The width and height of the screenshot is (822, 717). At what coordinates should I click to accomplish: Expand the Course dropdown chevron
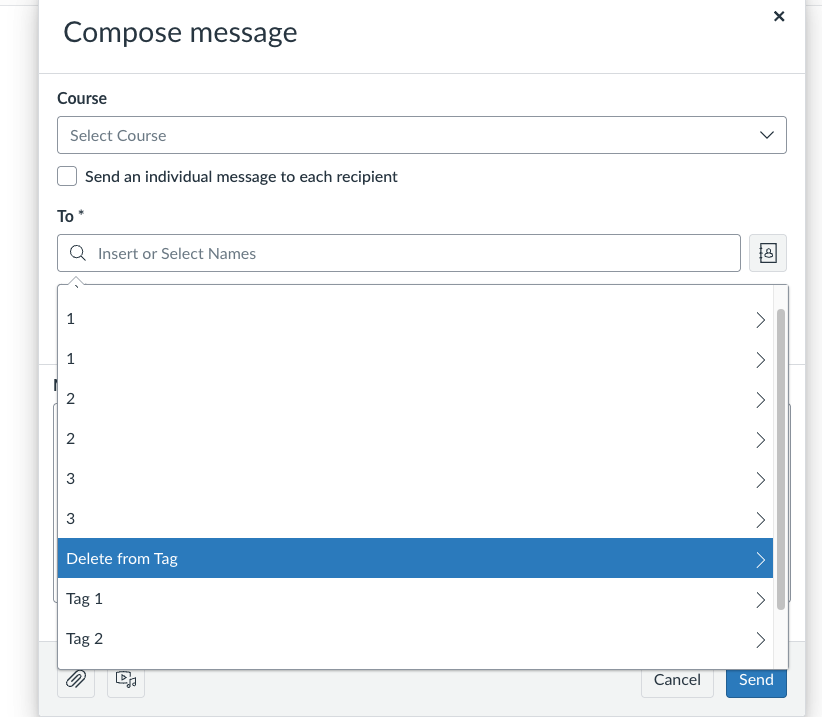pyautogui.click(x=767, y=135)
